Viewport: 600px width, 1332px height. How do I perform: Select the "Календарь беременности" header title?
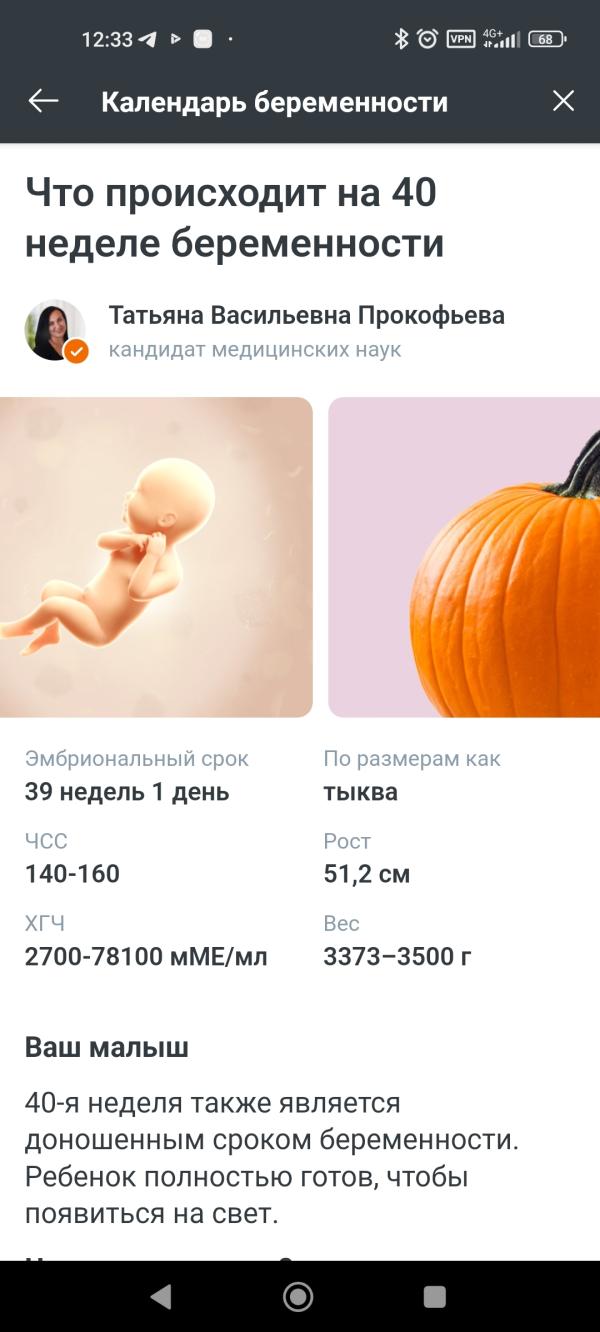(x=275, y=102)
